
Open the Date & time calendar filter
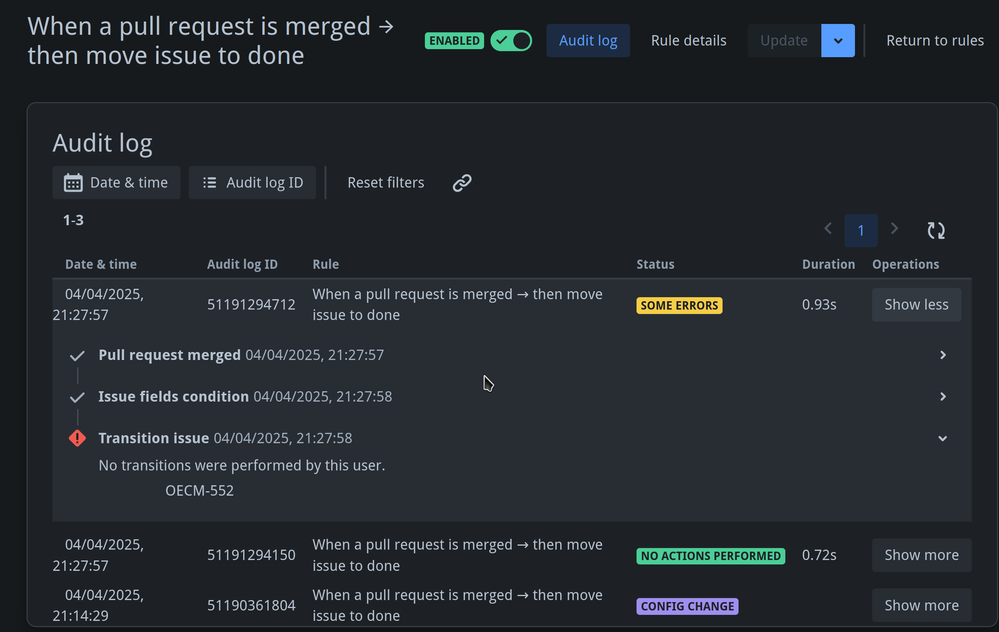(x=116, y=182)
